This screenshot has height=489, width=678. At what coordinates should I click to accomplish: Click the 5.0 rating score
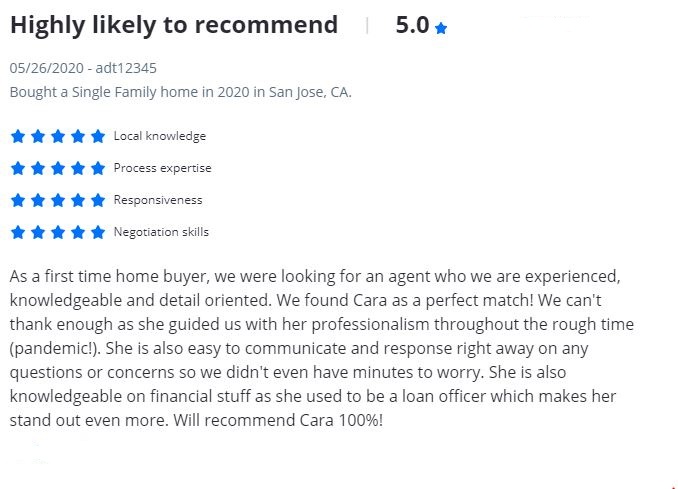click(411, 26)
